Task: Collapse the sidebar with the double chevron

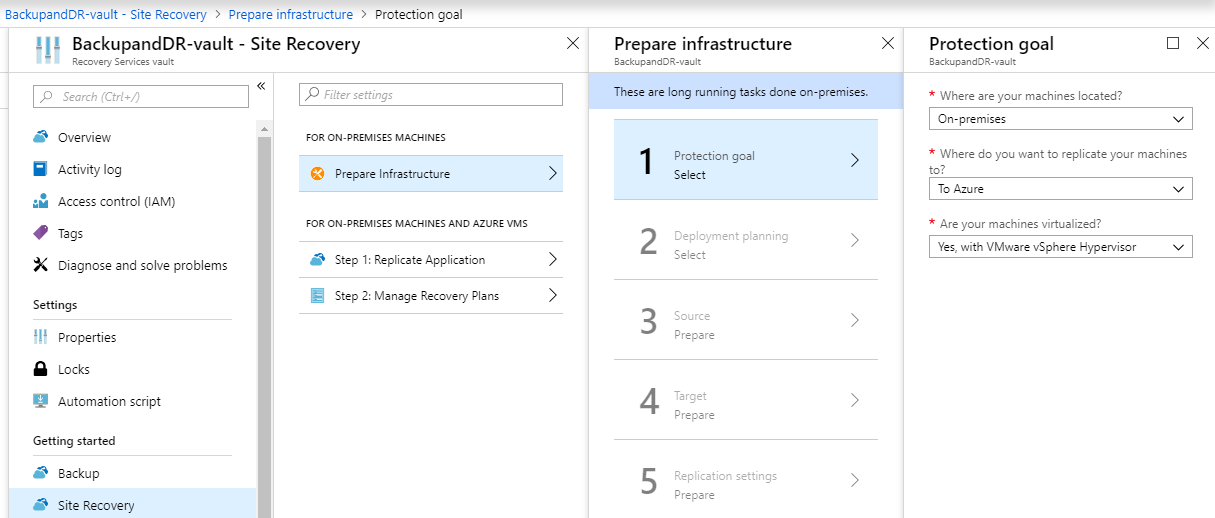Action: click(261, 86)
